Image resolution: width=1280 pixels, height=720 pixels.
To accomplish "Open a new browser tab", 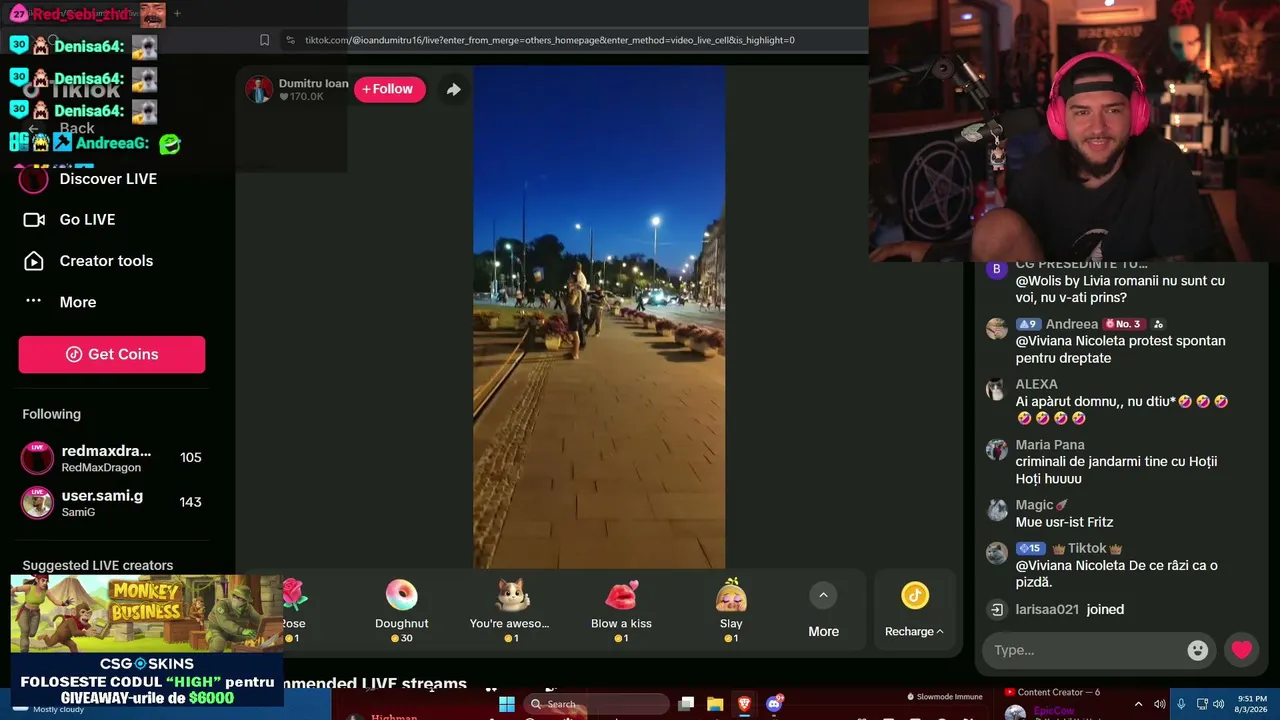I will (x=177, y=13).
